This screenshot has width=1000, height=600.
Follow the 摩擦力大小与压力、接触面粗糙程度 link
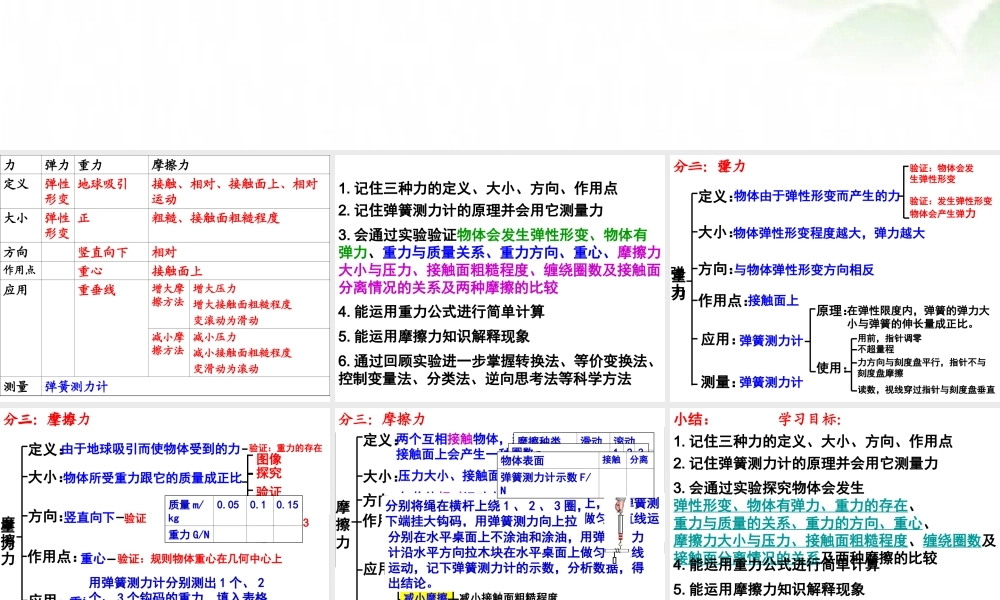pos(790,541)
